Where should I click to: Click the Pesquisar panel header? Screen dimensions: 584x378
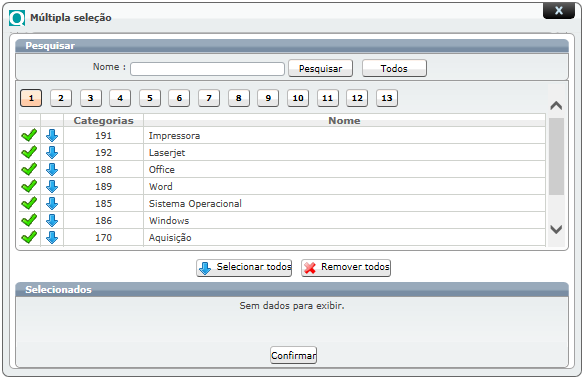point(292,46)
